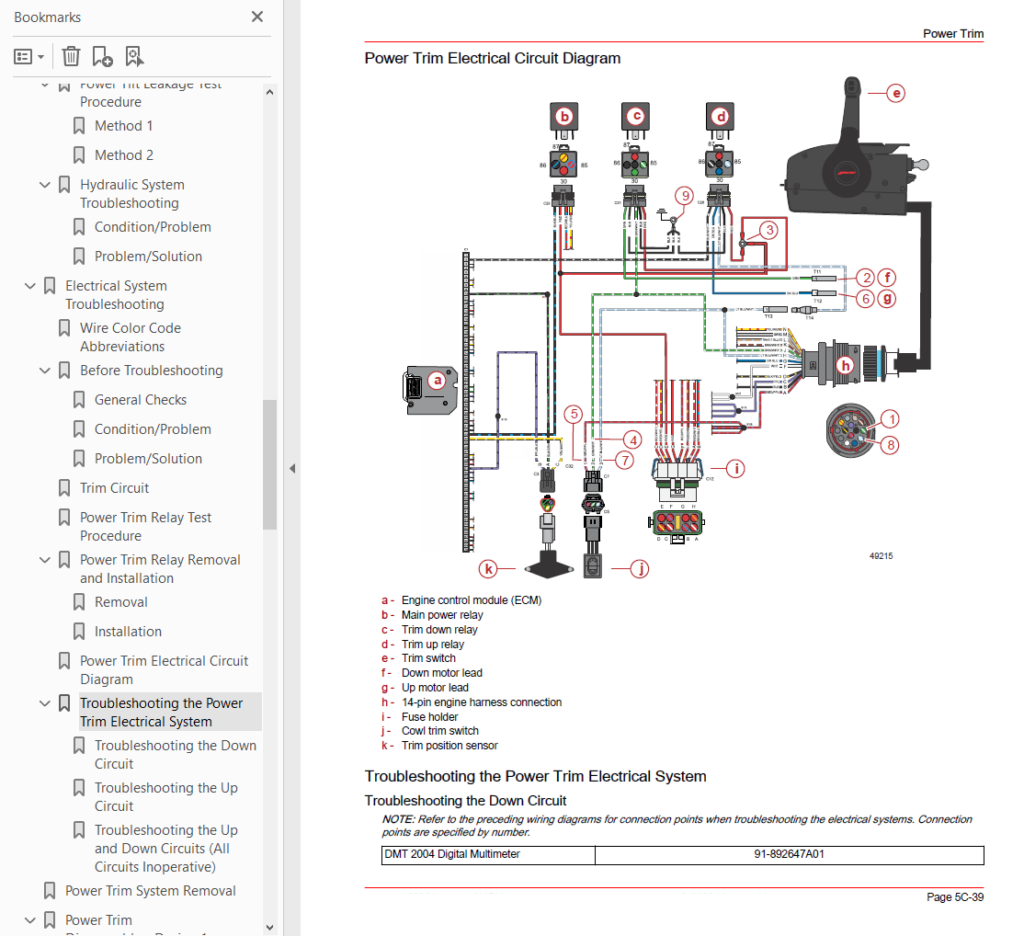Click legend entry 'Cowl trim switch'
This screenshot has width=1024, height=936.
[440, 731]
